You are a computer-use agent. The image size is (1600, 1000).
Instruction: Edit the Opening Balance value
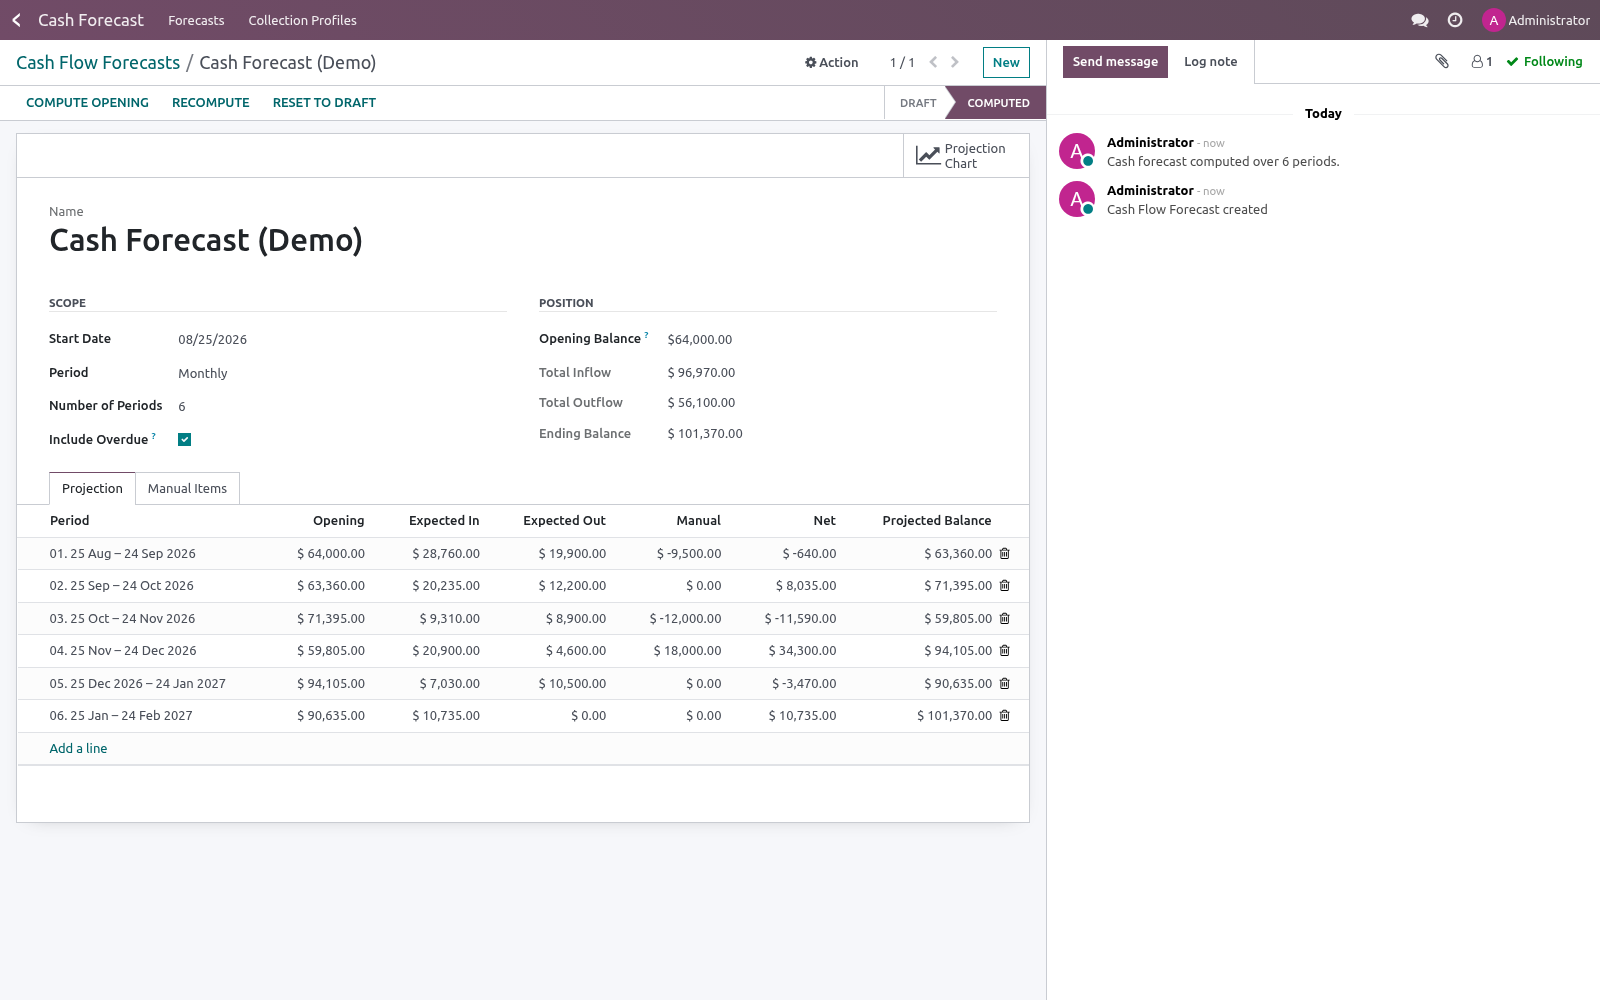click(x=831, y=340)
